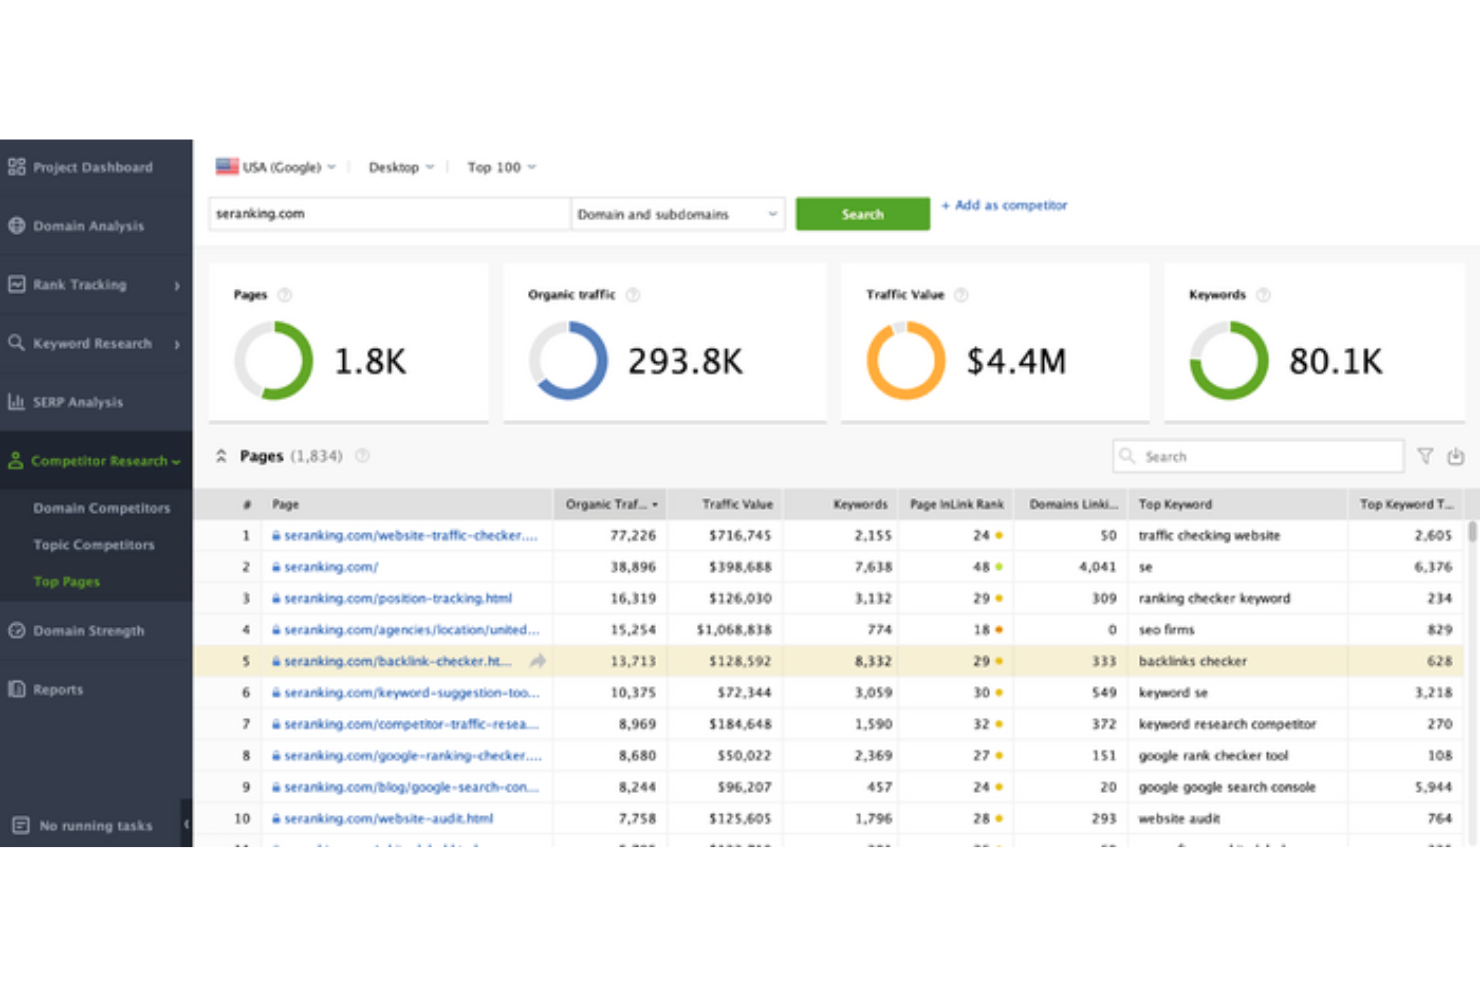Click the export icon beside the filter
The image size is (1480, 987).
1456,456
